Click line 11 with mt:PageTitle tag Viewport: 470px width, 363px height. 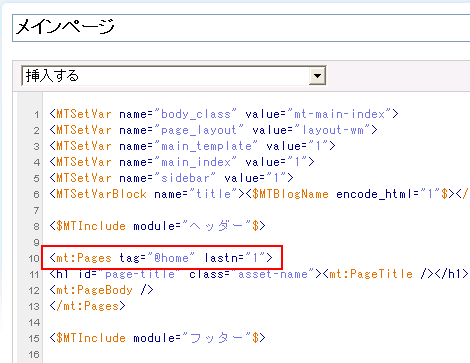tap(259, 274)
